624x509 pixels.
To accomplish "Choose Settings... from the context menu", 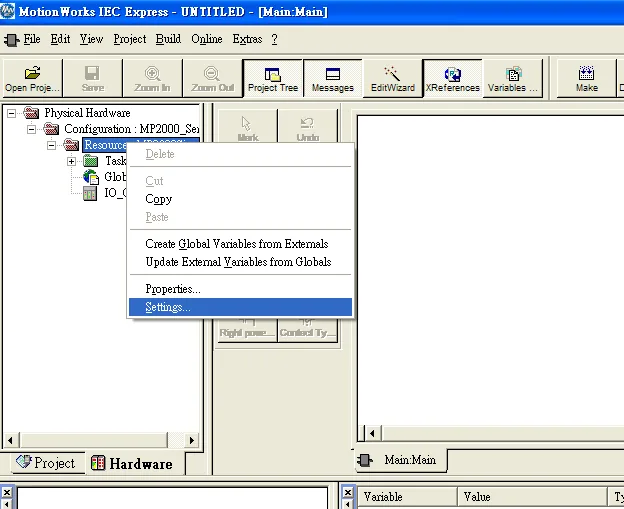I will [240, 307].
